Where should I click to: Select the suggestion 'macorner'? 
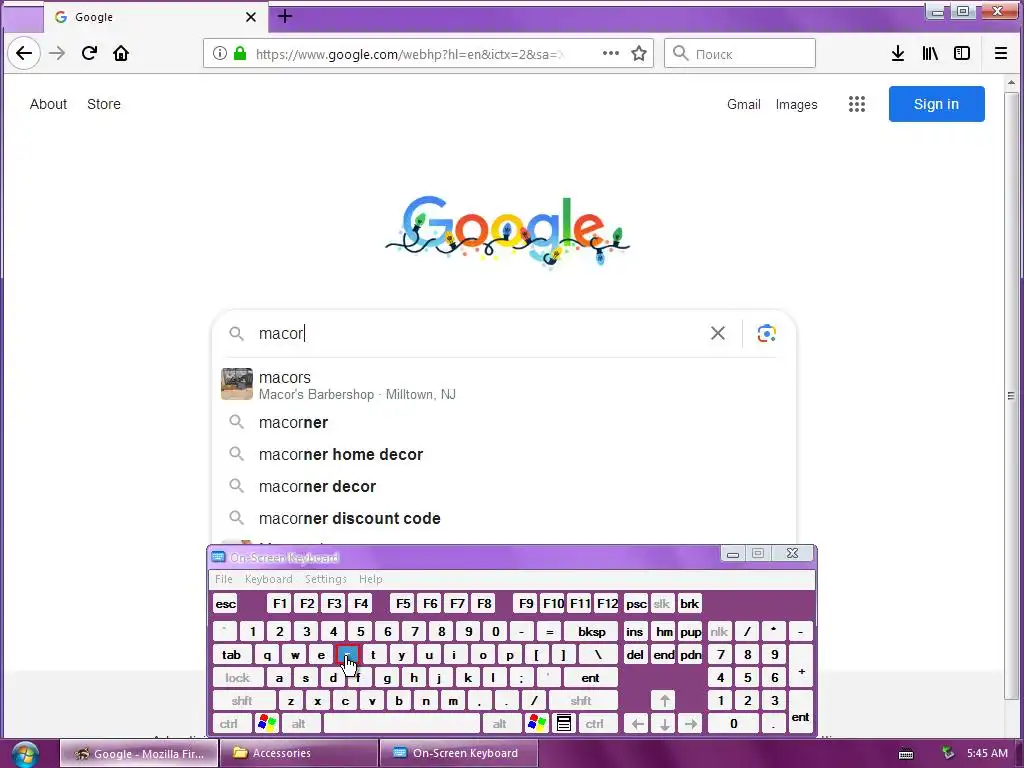coord(504,423)
